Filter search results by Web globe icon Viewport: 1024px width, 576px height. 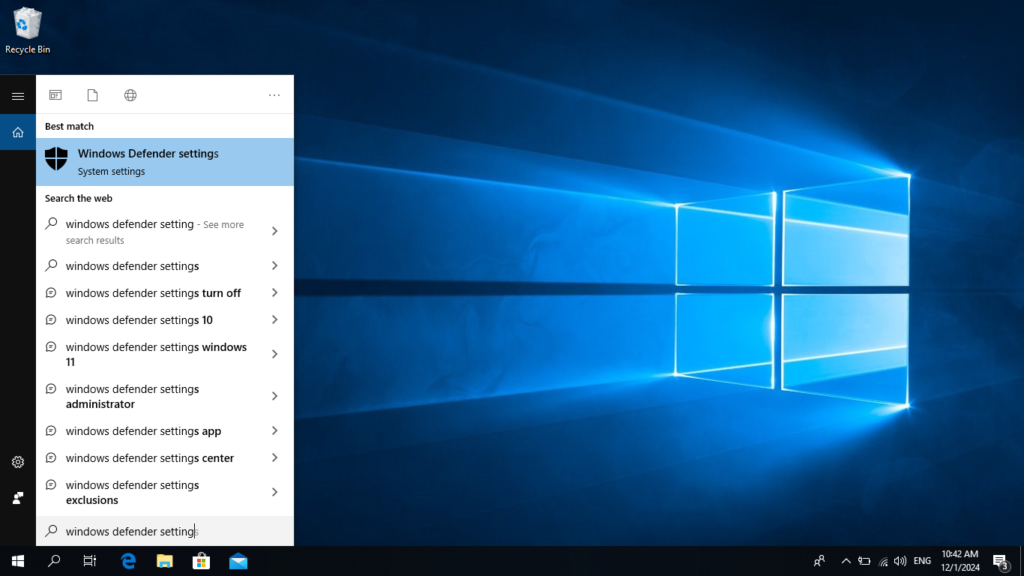130,95
